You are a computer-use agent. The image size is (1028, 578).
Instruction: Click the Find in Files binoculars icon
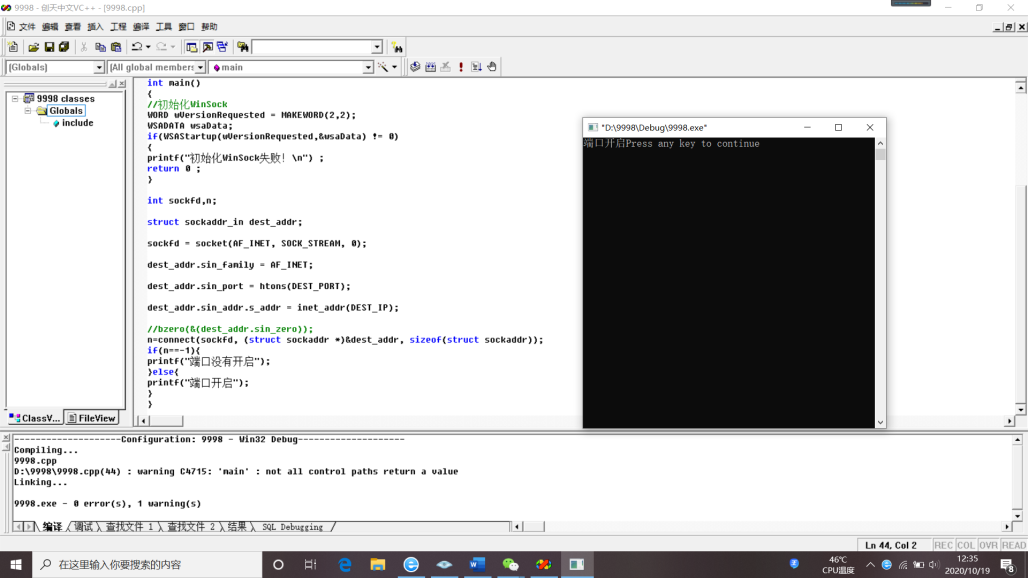click(x=243, y=47)
